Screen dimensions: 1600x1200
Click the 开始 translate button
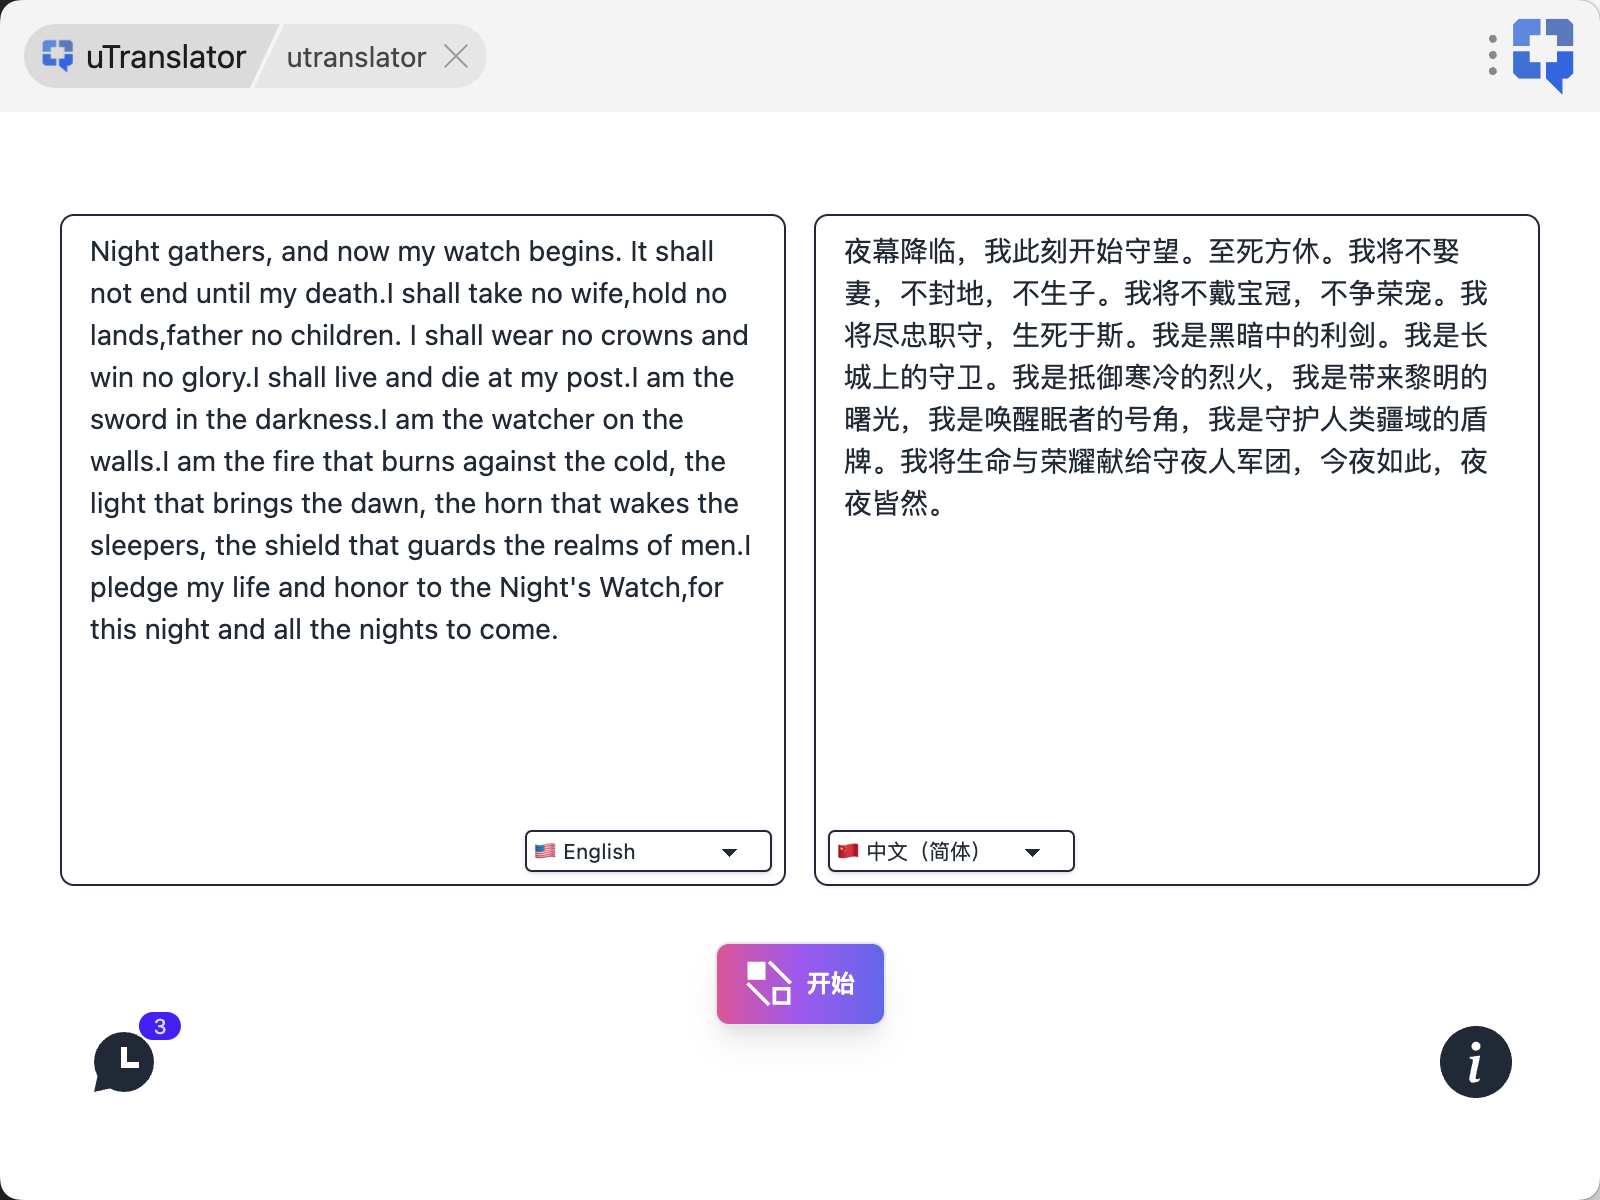click(x=800, y=983)
